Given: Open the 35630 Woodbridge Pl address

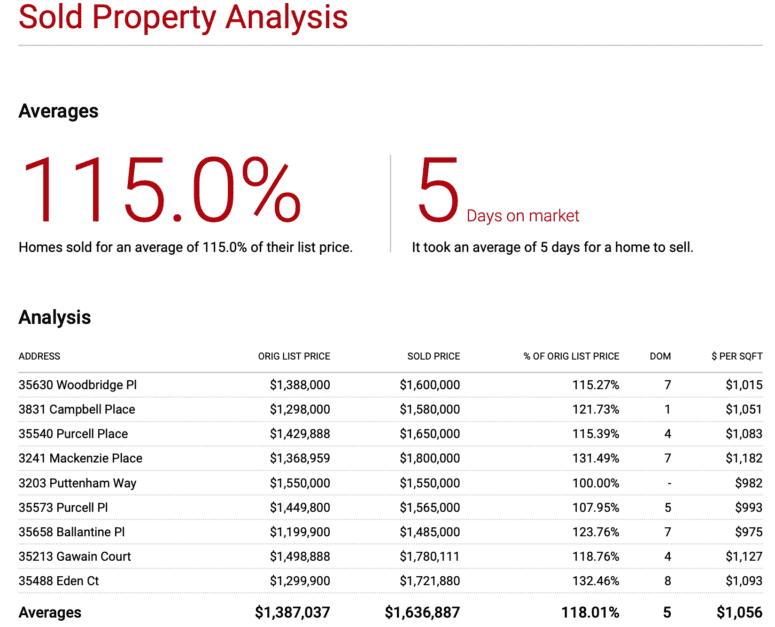Looking at the screenshot, I should (78, 385).
